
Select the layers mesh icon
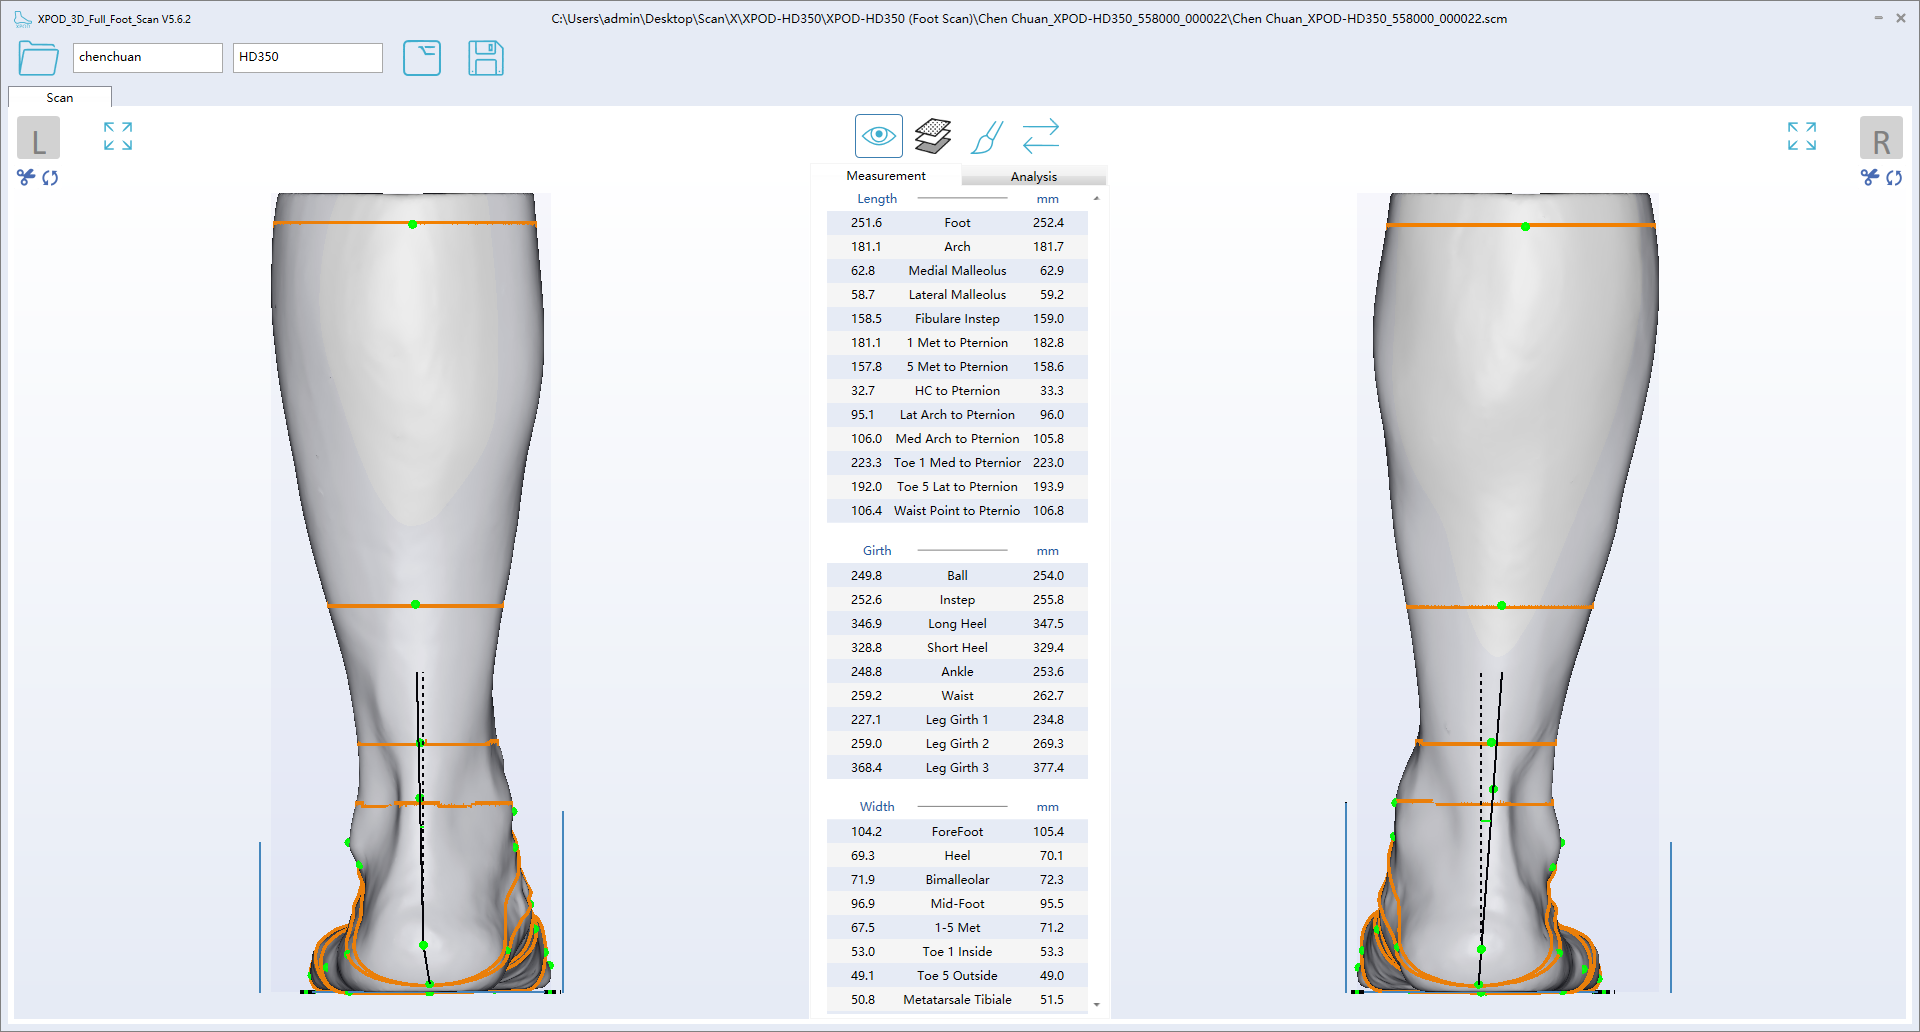point(933,136)
